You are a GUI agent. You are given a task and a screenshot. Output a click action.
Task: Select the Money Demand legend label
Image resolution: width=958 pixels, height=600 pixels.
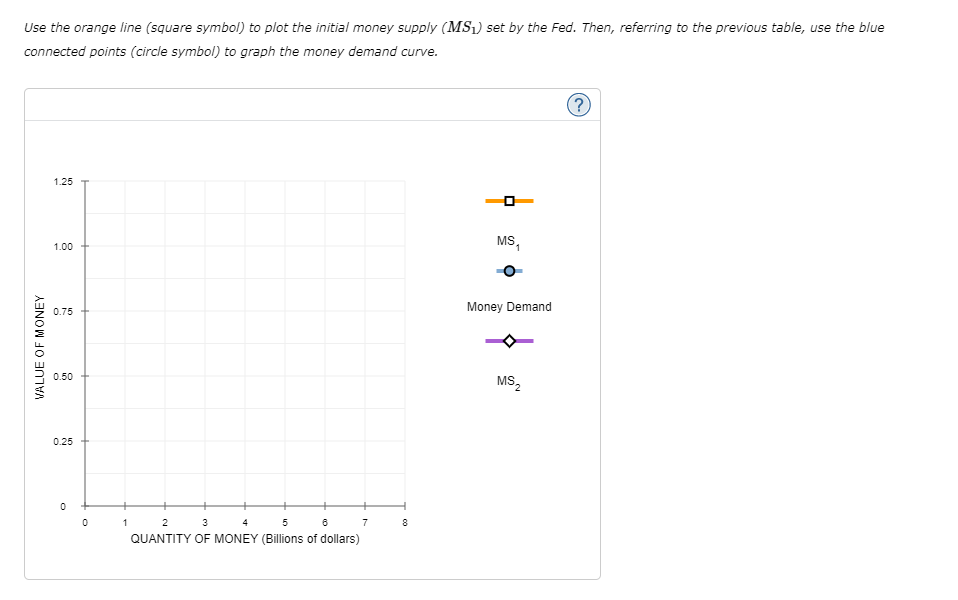(508, 307)
